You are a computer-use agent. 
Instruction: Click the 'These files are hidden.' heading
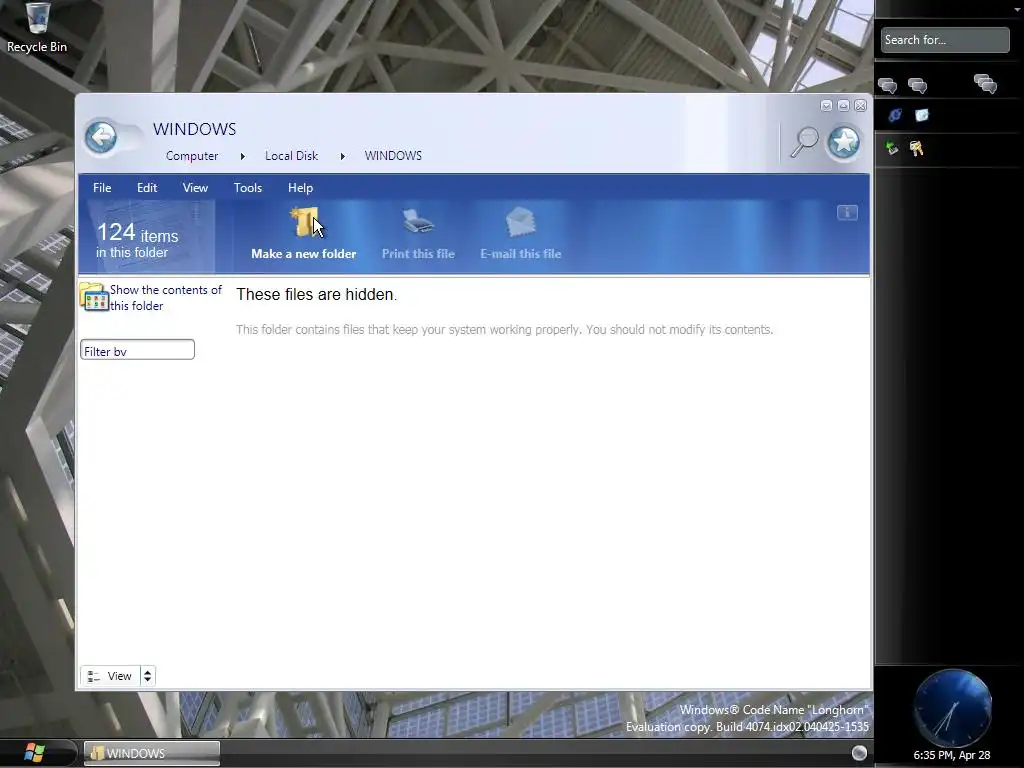(x=317, y=295)
